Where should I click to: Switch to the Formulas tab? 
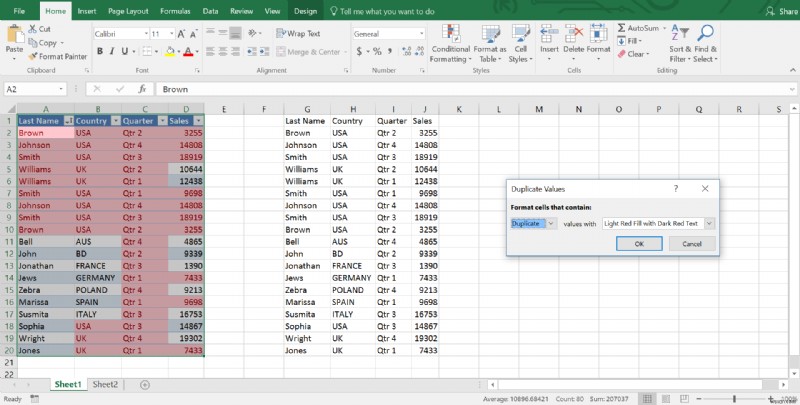[175, 11]
